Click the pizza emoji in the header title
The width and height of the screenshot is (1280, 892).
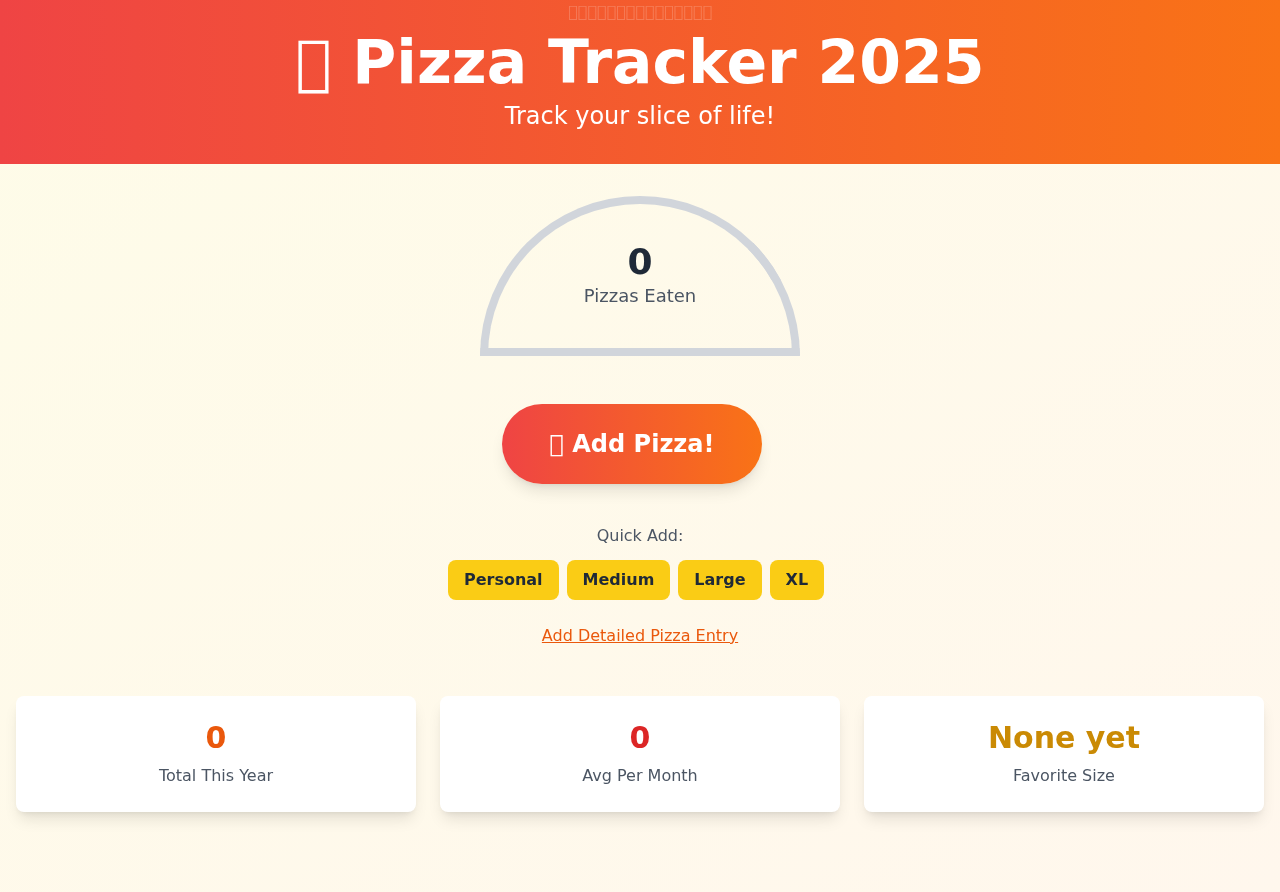(313, 63)
